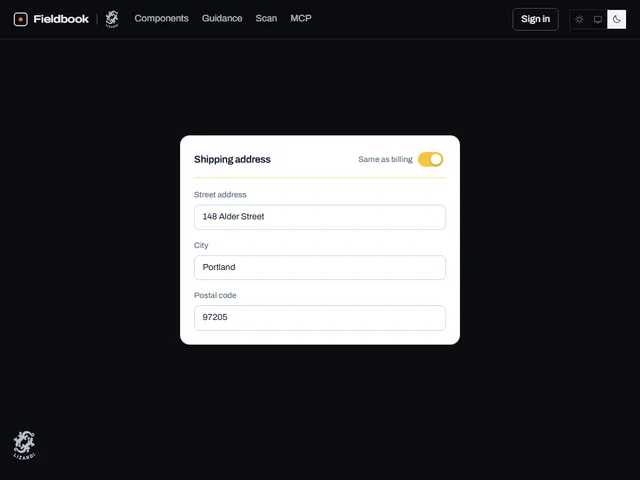Click the Fieldbook brand name link
The height and width of the screenshot is (480, 640).
pos(61,19)
